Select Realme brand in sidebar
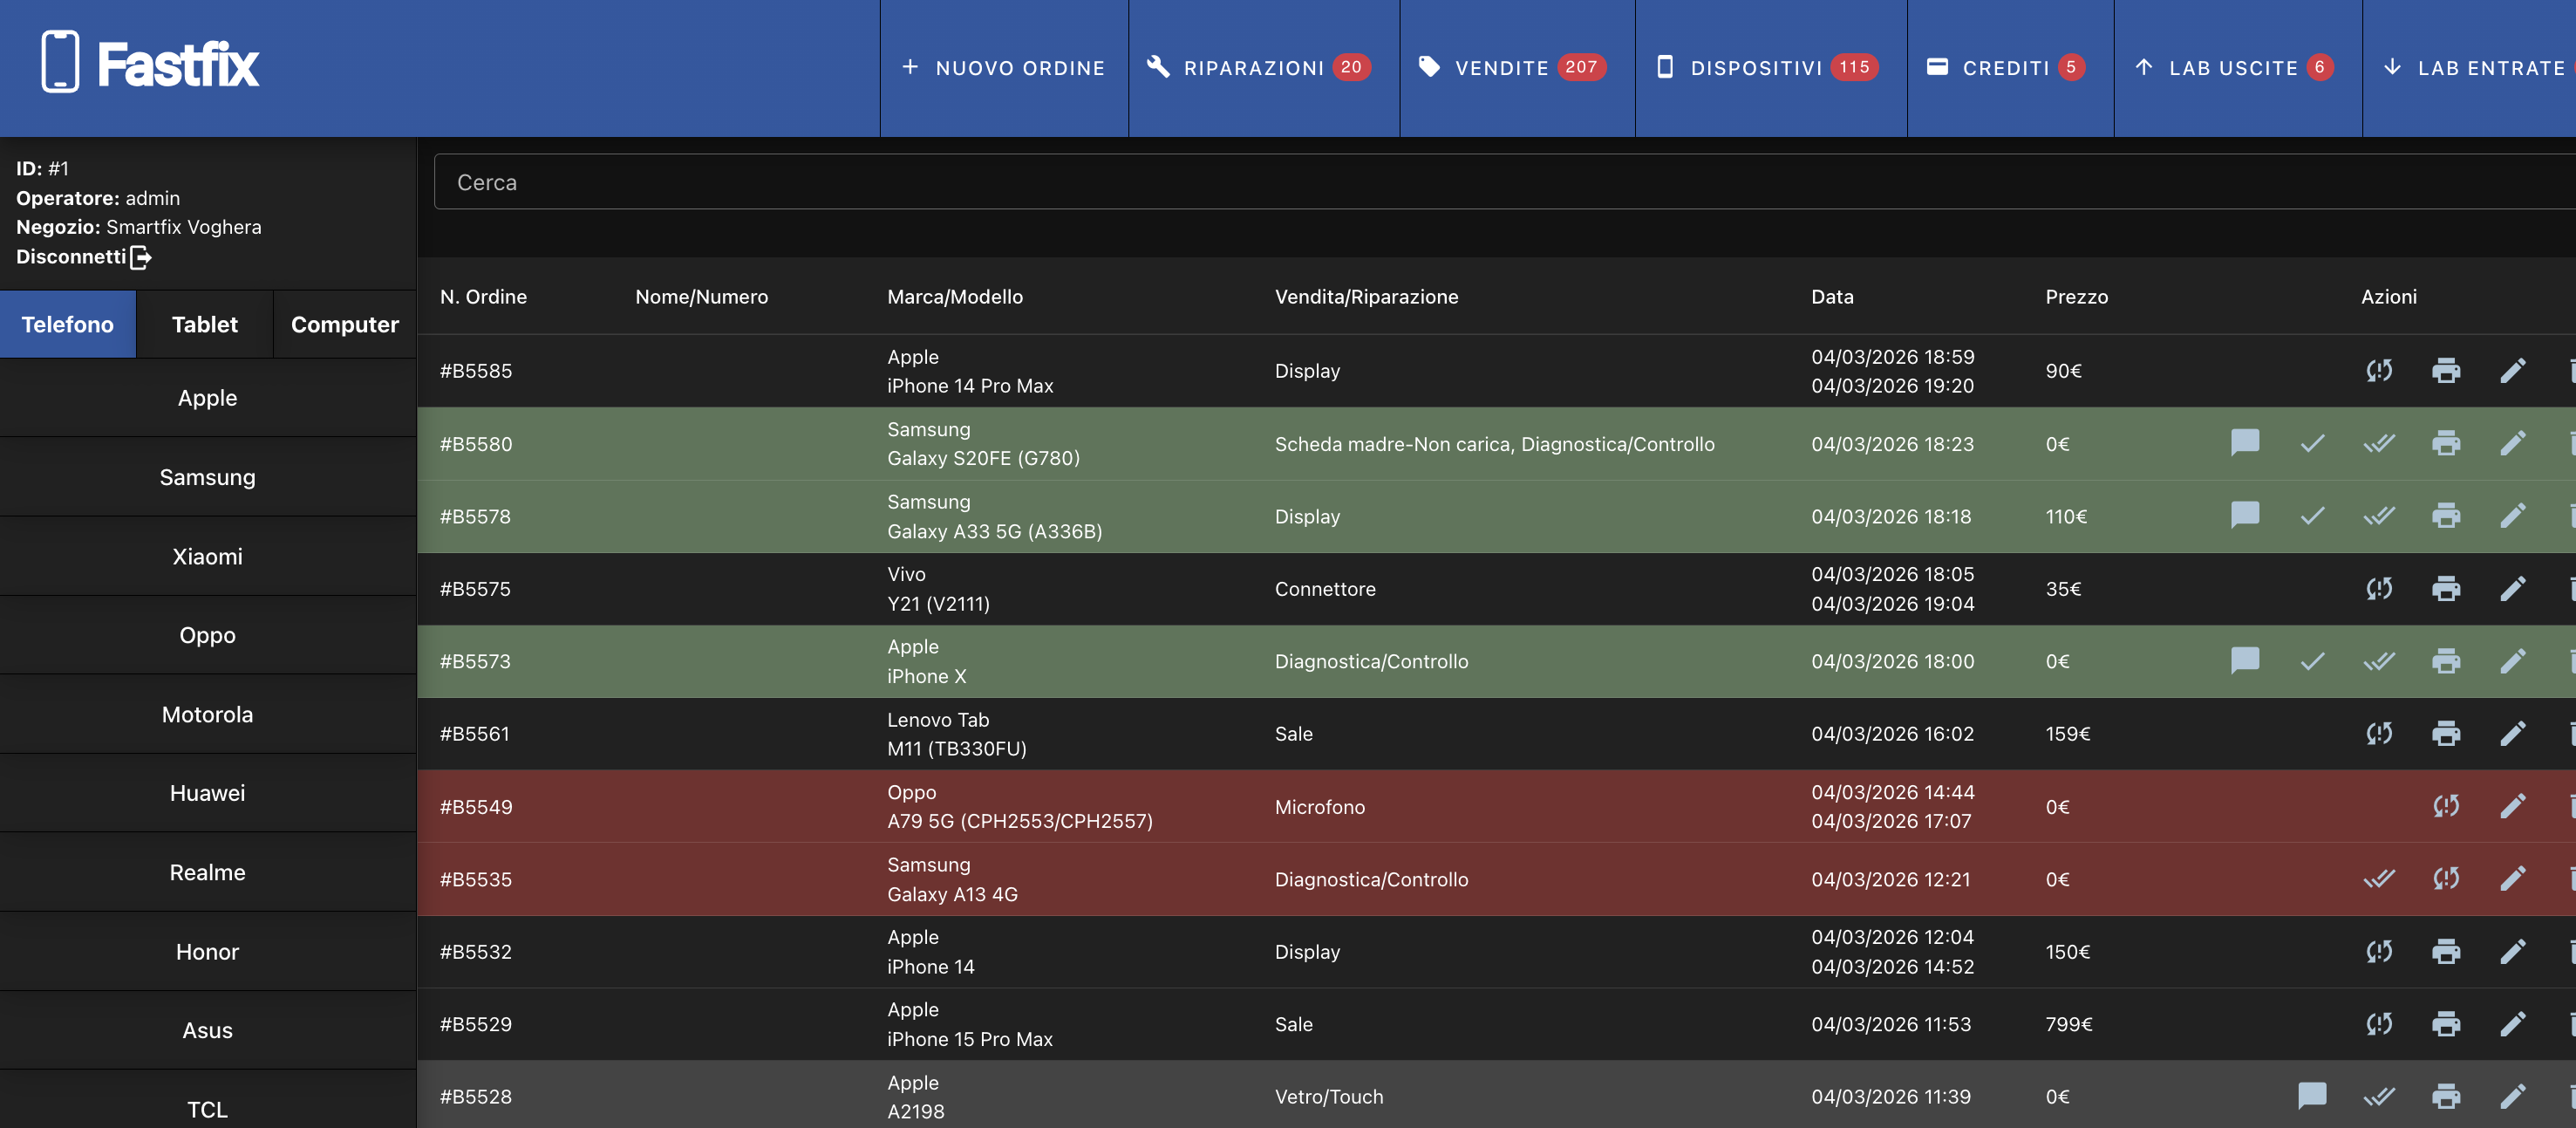This screenshot has width=2576, height=1128. point(208,872)
